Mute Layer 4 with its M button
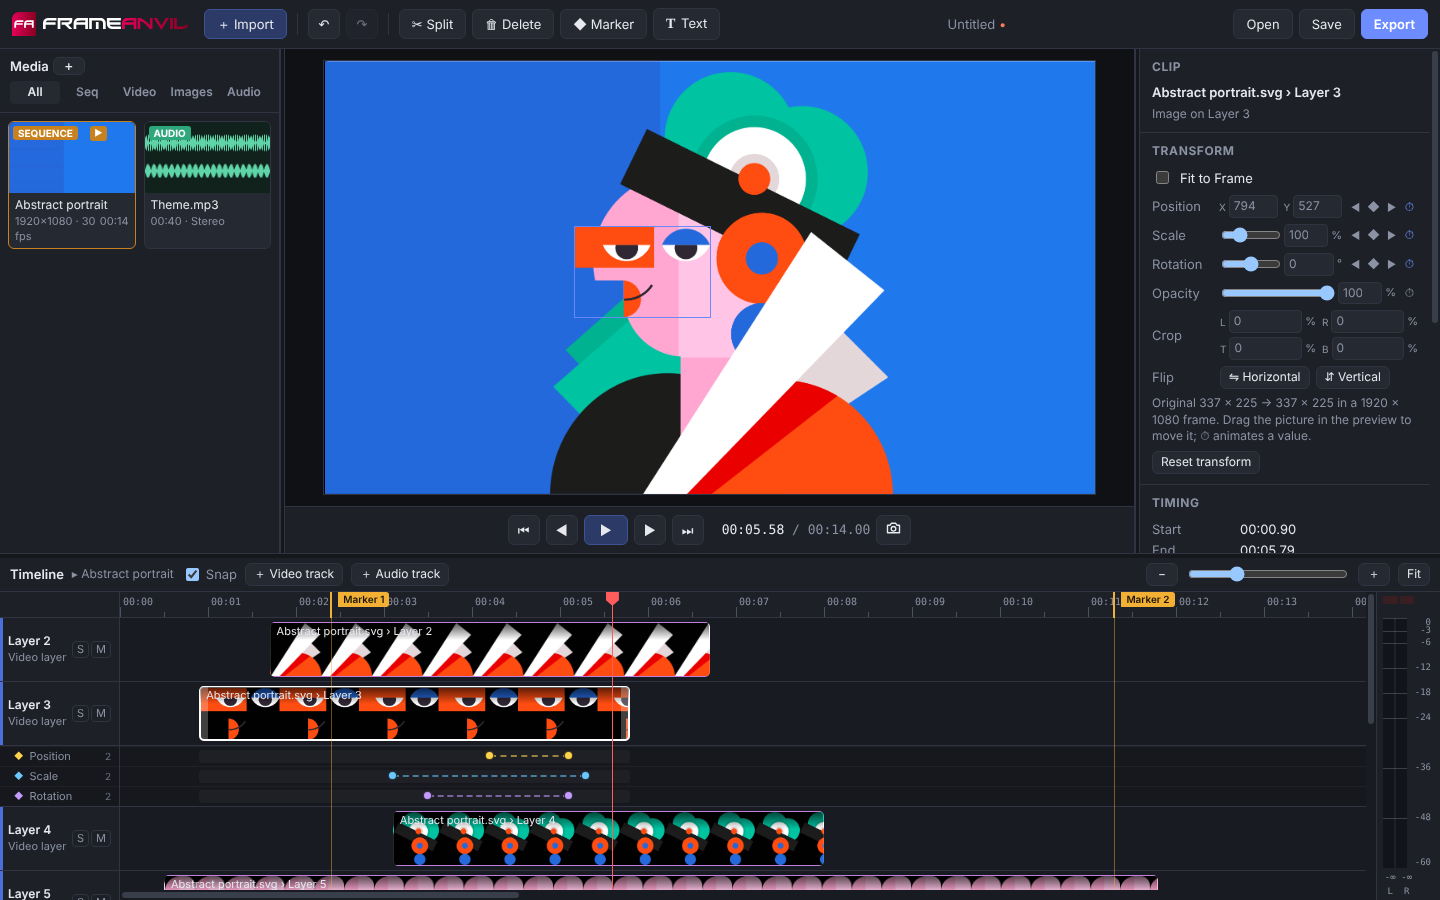The height and width of the screenshot is (900, 1440). pyautogui.click(x=101, y=839)
